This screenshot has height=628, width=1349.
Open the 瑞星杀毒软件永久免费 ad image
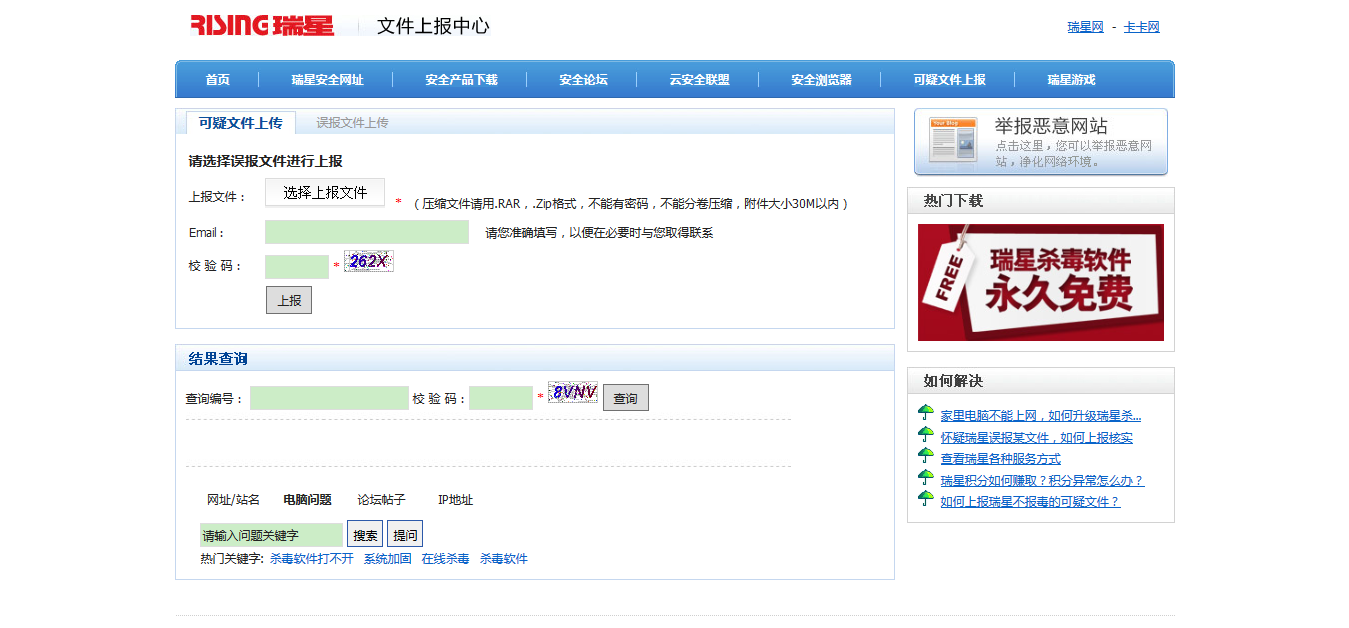pos(1041,282)
